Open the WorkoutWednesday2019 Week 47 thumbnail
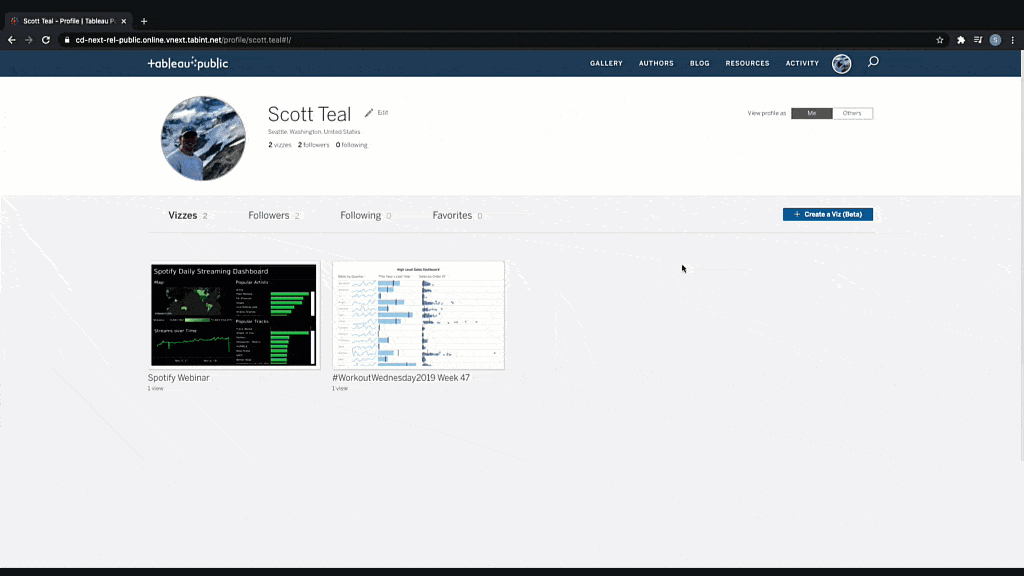Screen dimensions: 1024x576 point(418,315)
